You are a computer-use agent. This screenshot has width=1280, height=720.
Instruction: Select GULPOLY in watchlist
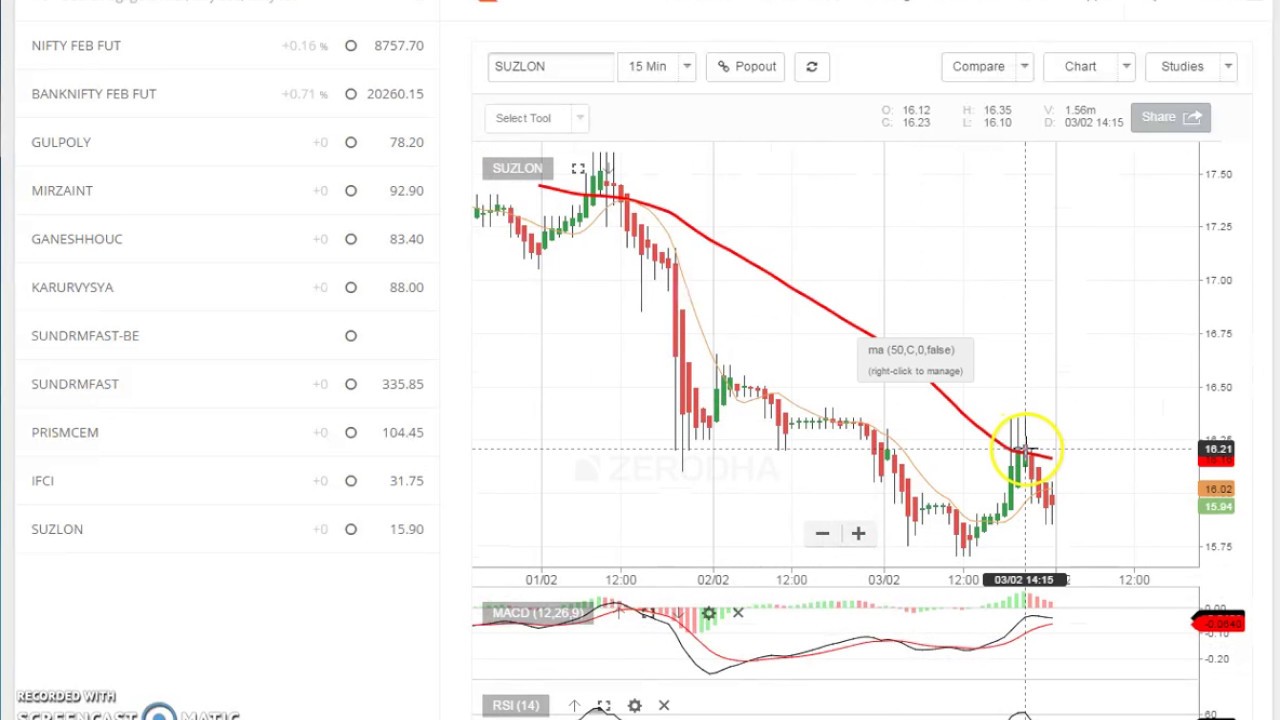point(61,142)
